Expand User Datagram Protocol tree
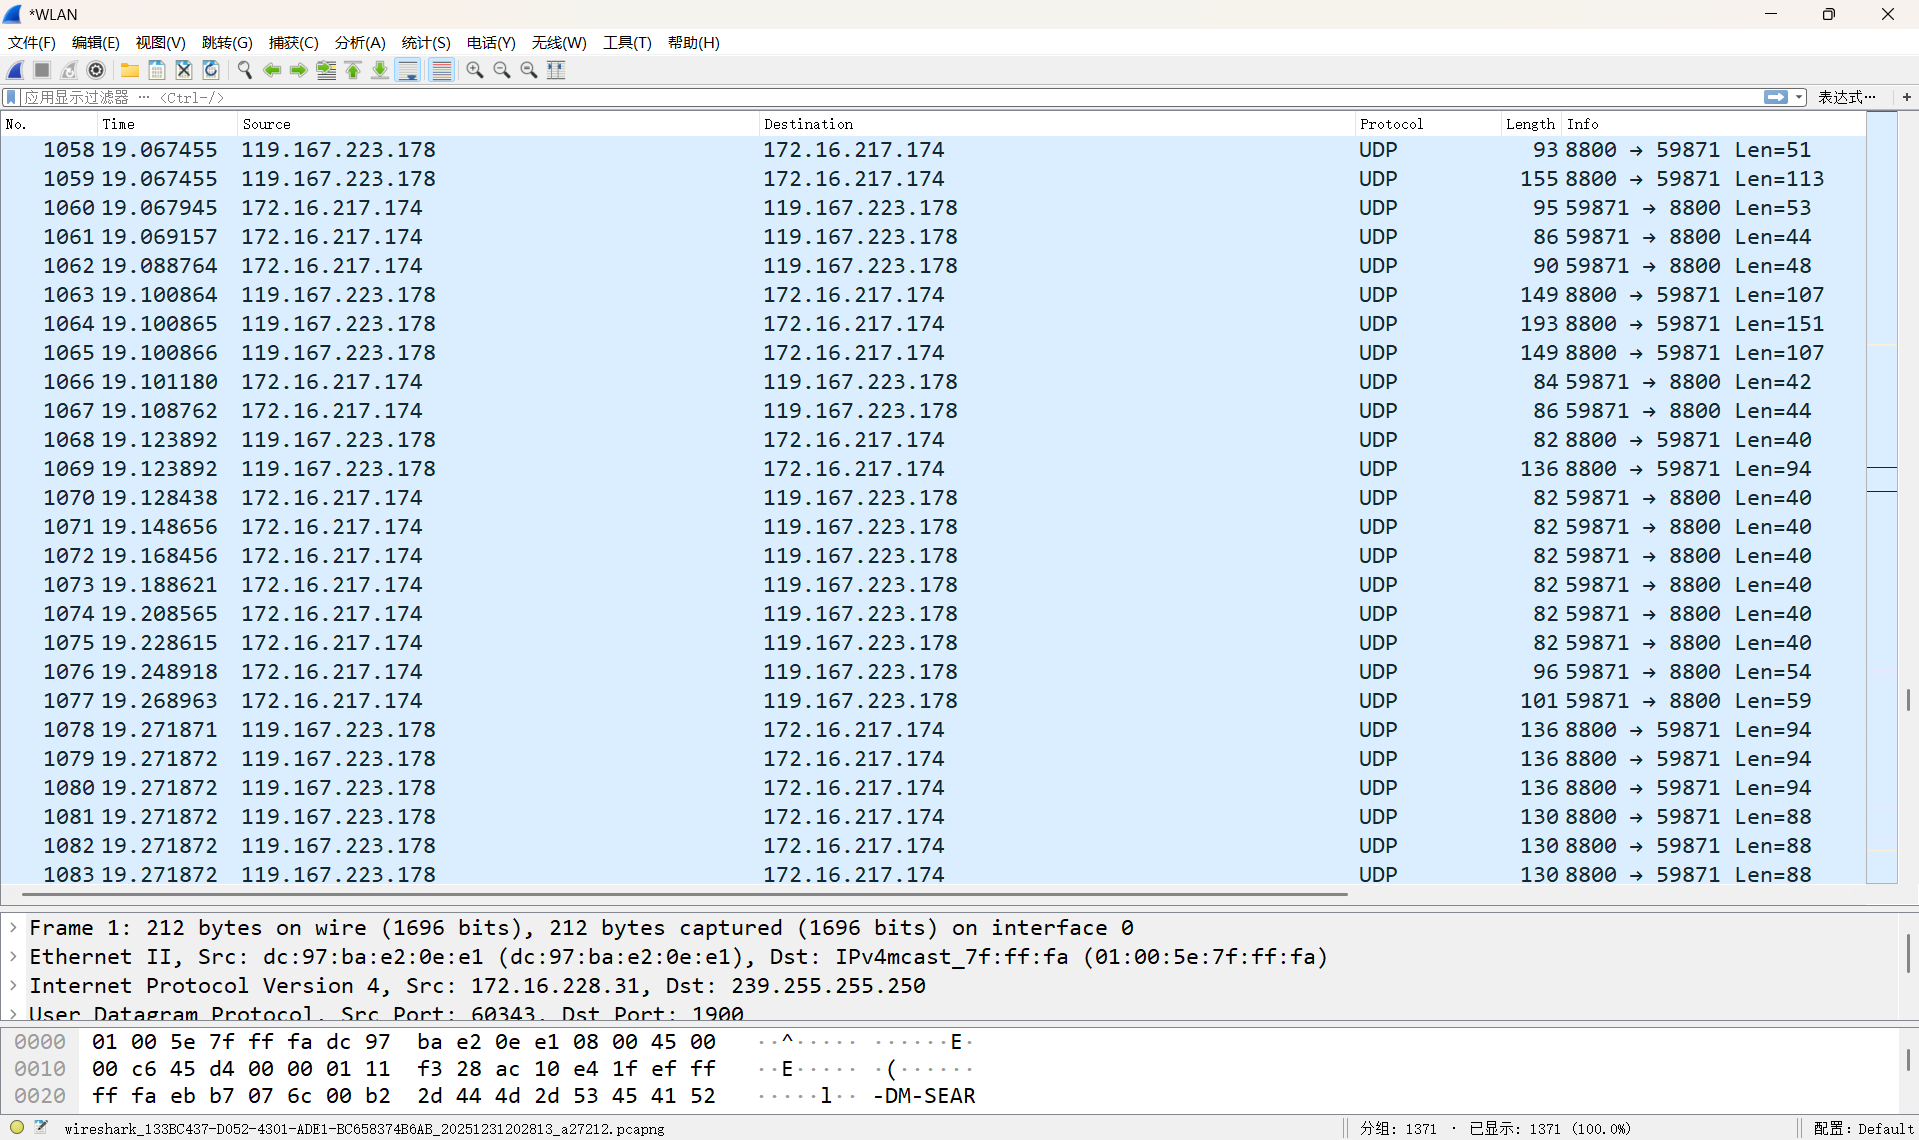This screenshot has width=1919, height=1140. (13, 1013)
